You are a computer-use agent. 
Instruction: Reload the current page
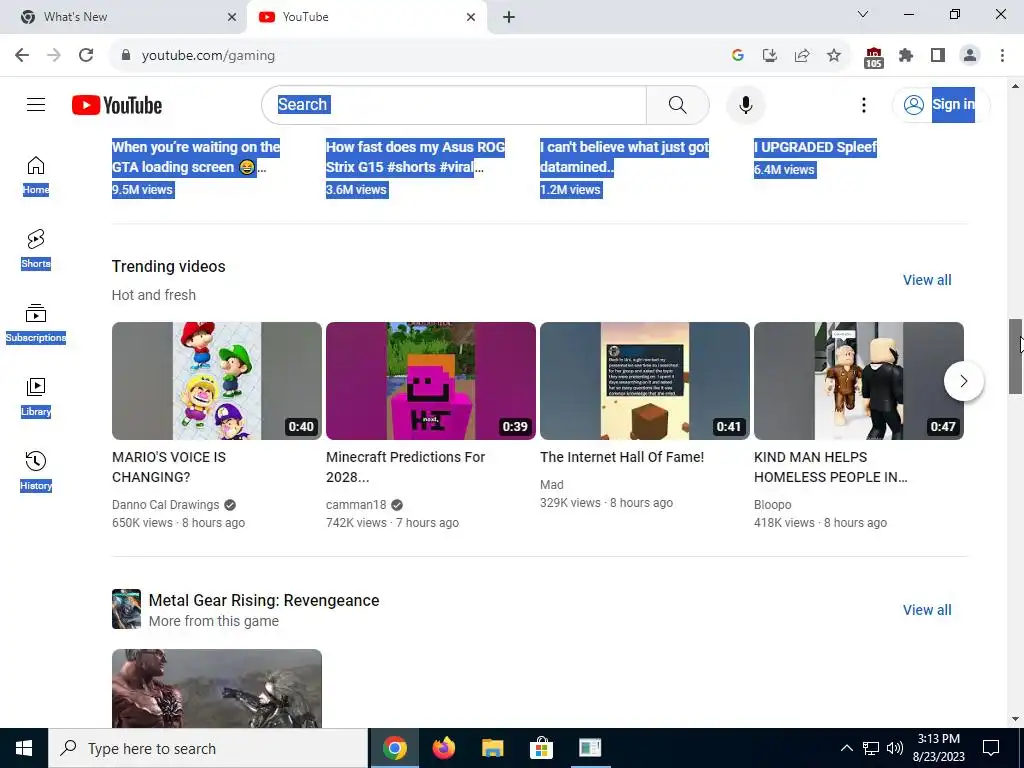(86, 56)
